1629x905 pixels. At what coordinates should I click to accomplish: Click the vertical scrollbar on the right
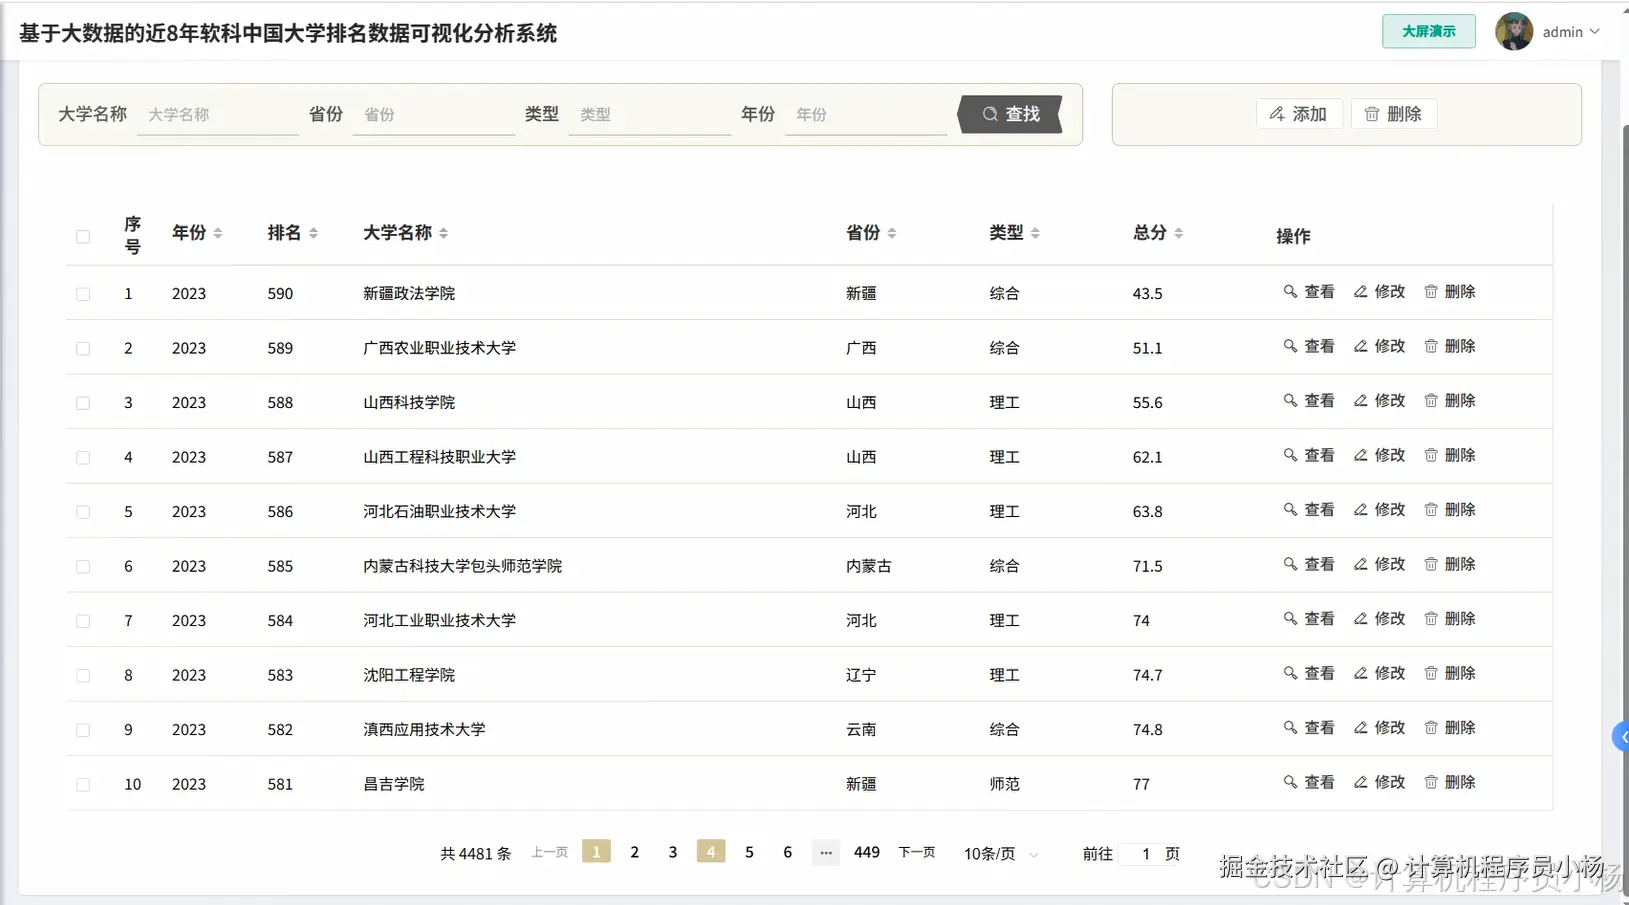click(x=1623, y=400)
